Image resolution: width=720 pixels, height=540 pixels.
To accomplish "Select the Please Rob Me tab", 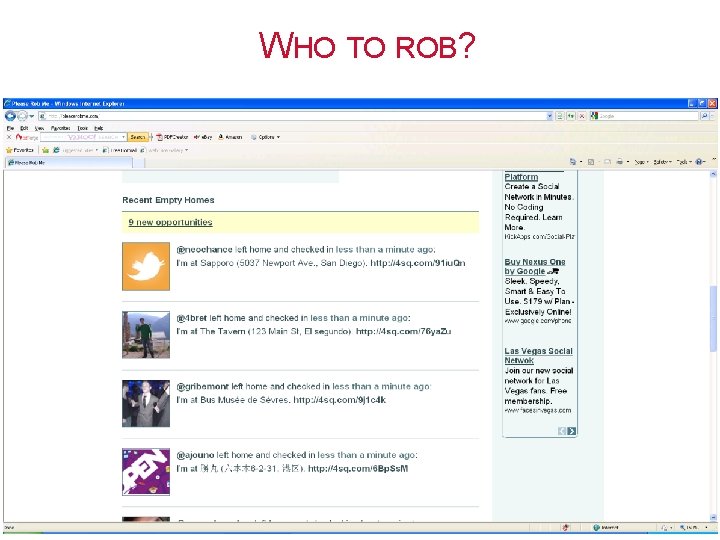I will (69, 163).
